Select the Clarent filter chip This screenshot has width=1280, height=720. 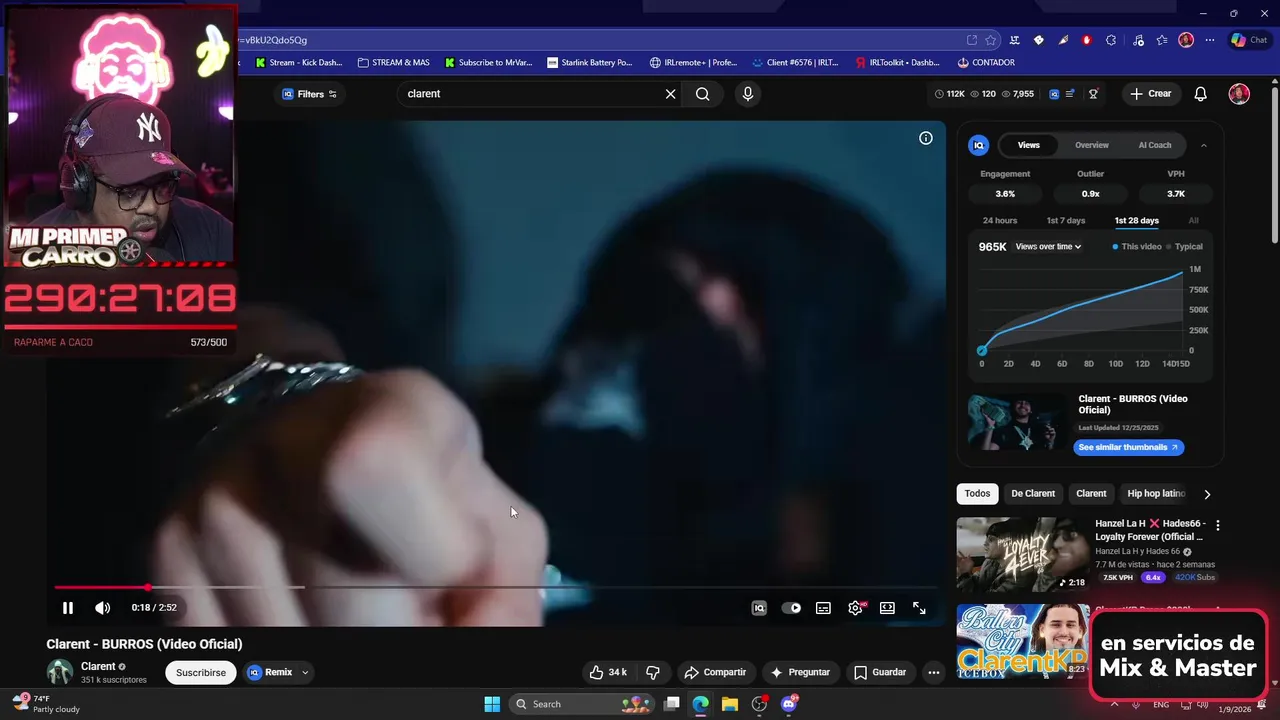(1091, 494)
